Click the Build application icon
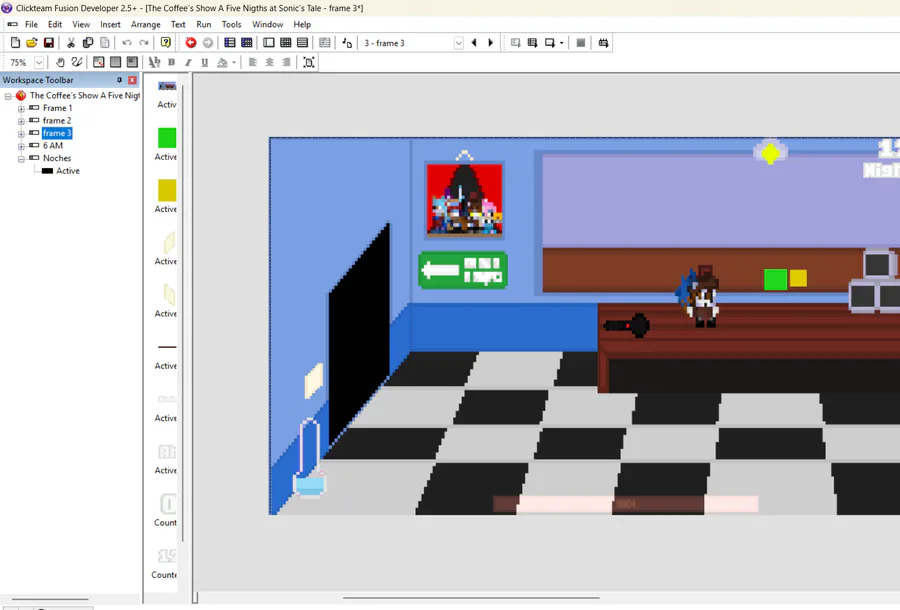900x610 pixels. 603,42
